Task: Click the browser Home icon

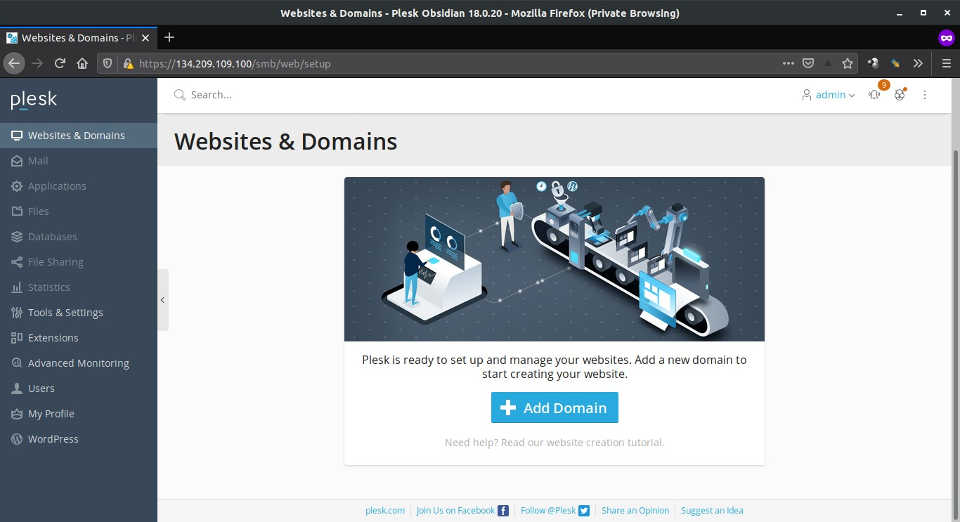Action: tap(82, 63)
